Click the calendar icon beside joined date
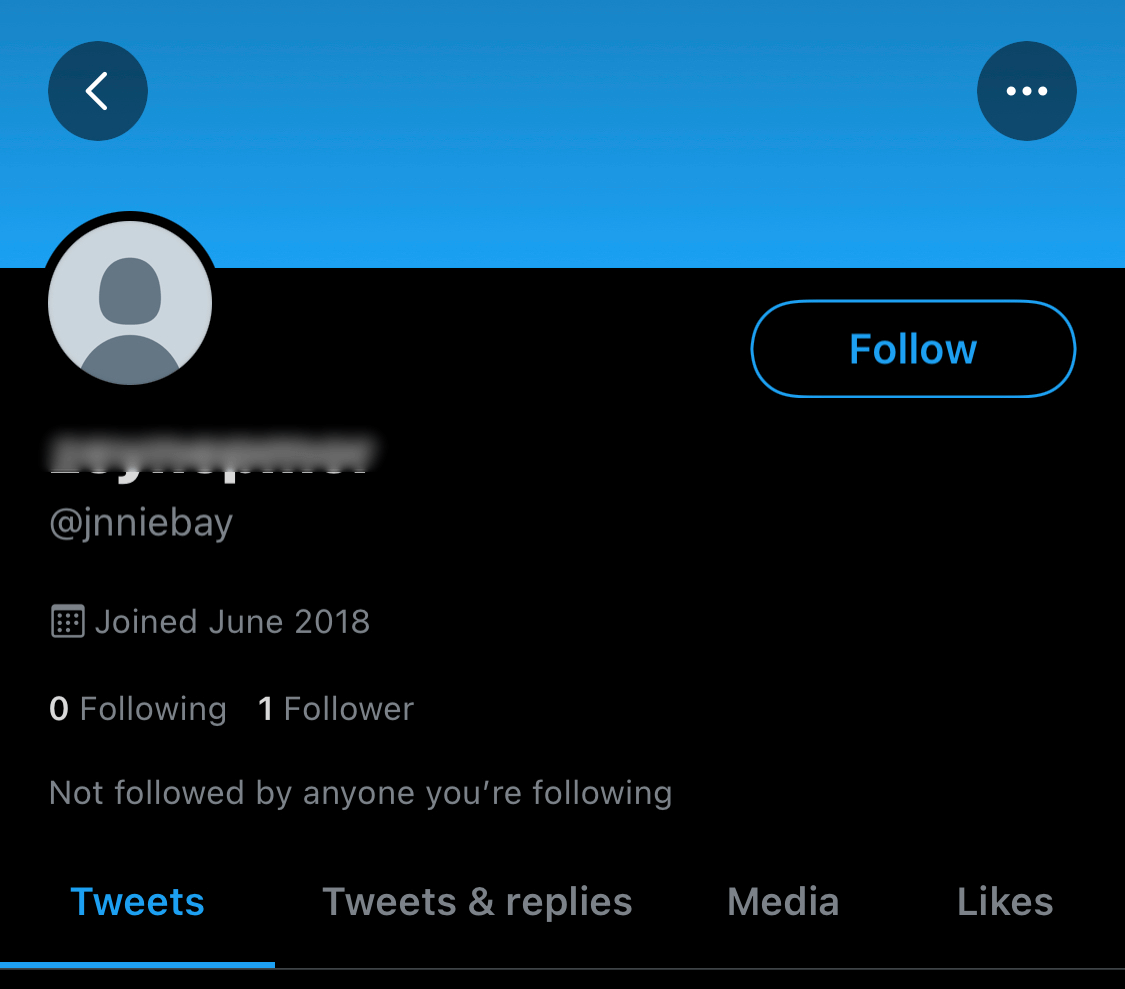This screenshot has height=989, width=1125. tap(66, 621)
